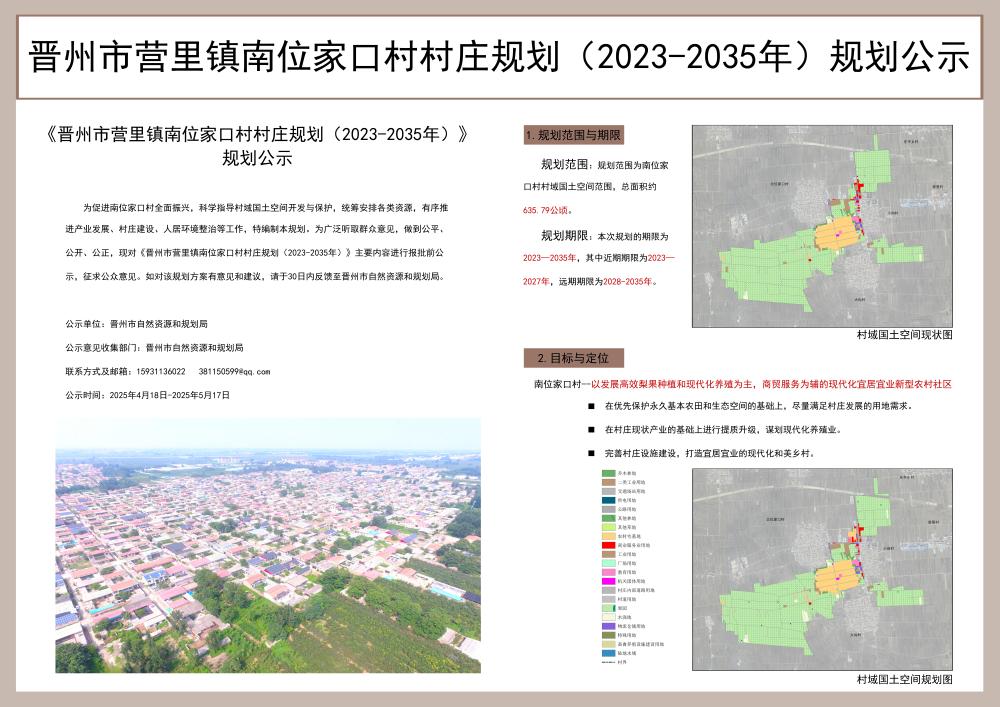The height and width of the screenshot is (707, 1000).
Task: Click the '2.目标与定位' section header
Action: (573, 358)
